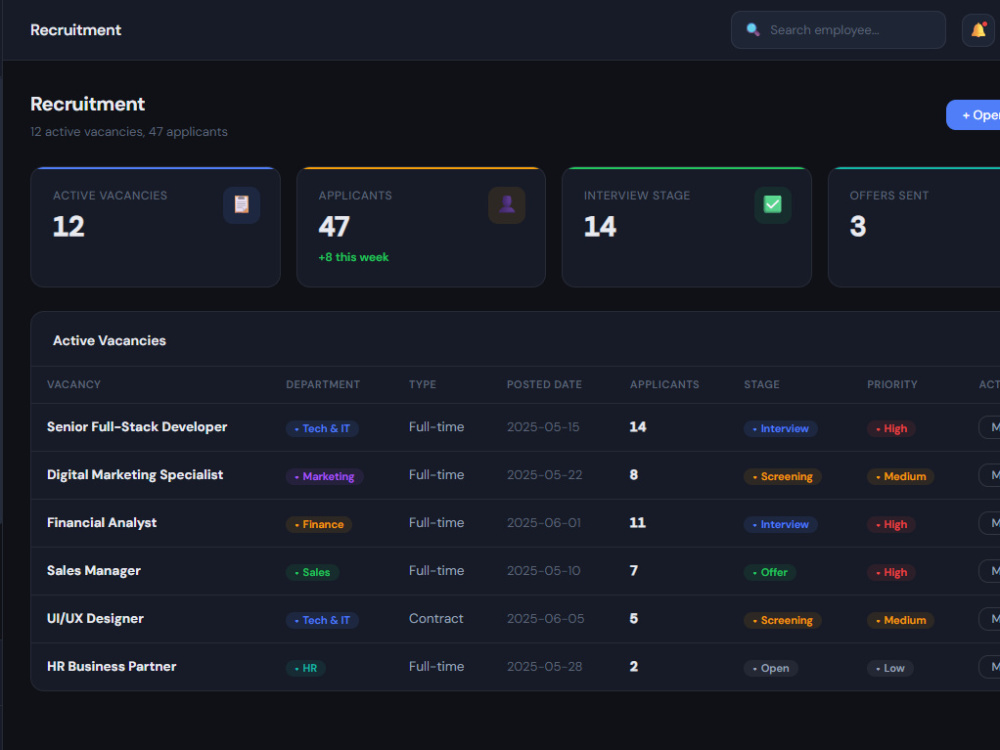Click Screening badge for Digital Marketing Specialist
The height and width of the screenshot is (750, 1000).
tap(783, 476)
